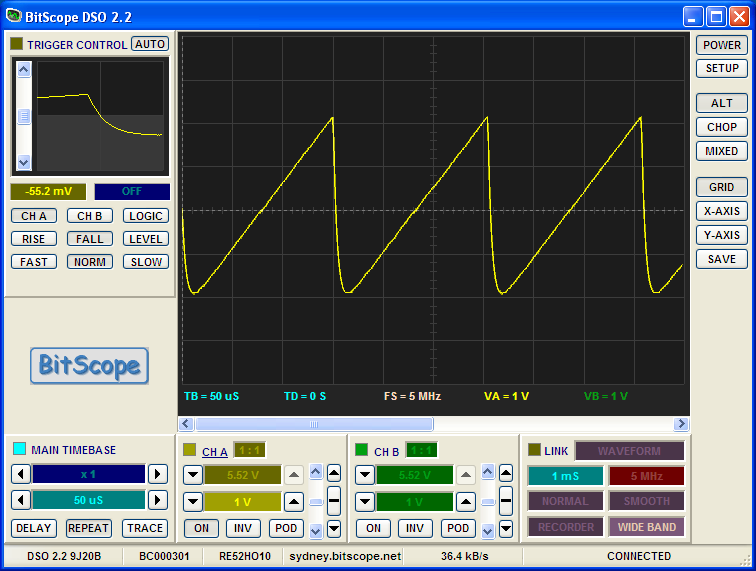
Task: Click the trigger control olive indicator square
Action: coord(16,44)
